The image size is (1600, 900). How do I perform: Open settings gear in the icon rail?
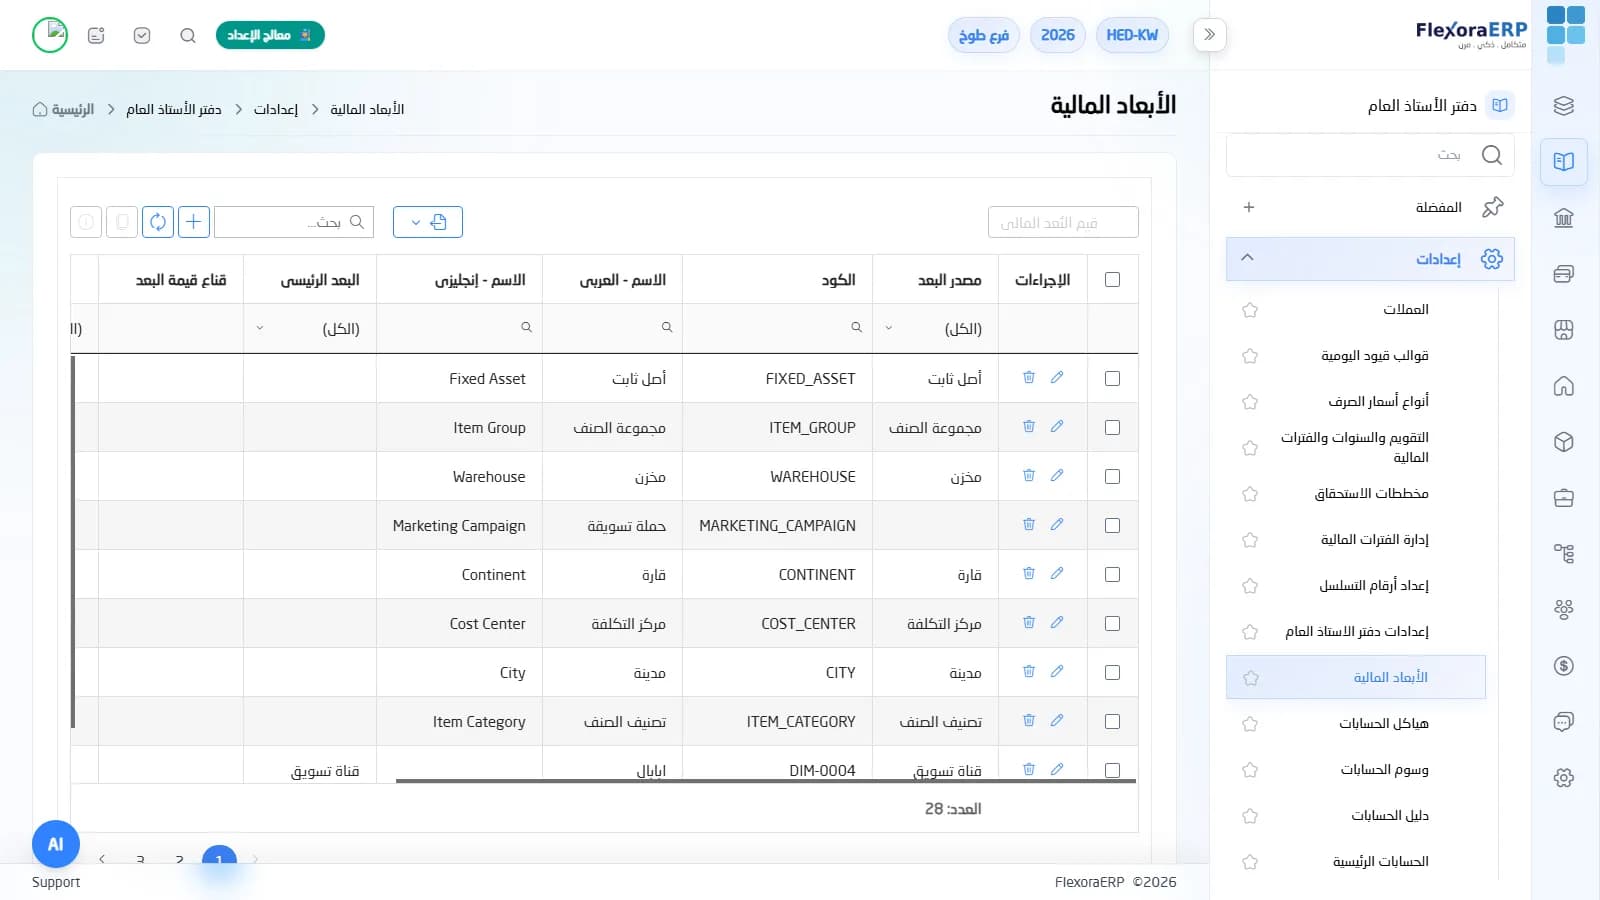pyautogui.click(x=1564, y=778)
